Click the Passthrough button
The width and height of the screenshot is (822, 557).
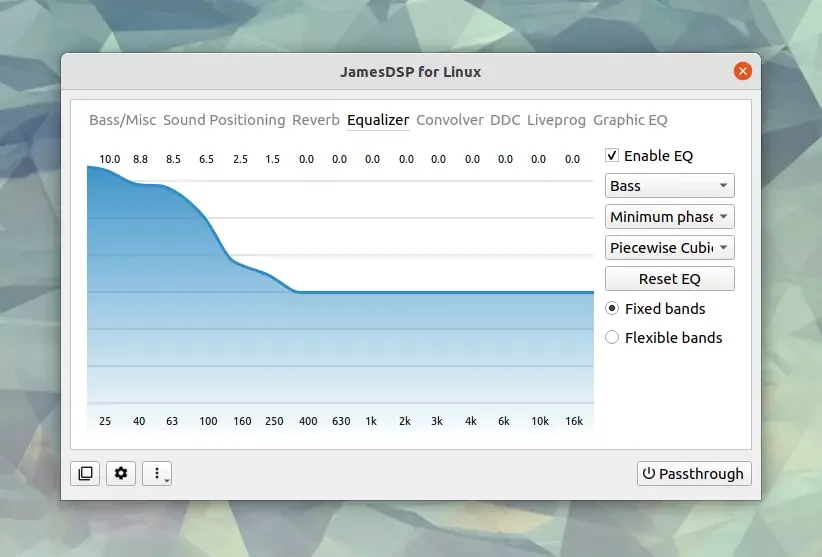click(694, 473)
